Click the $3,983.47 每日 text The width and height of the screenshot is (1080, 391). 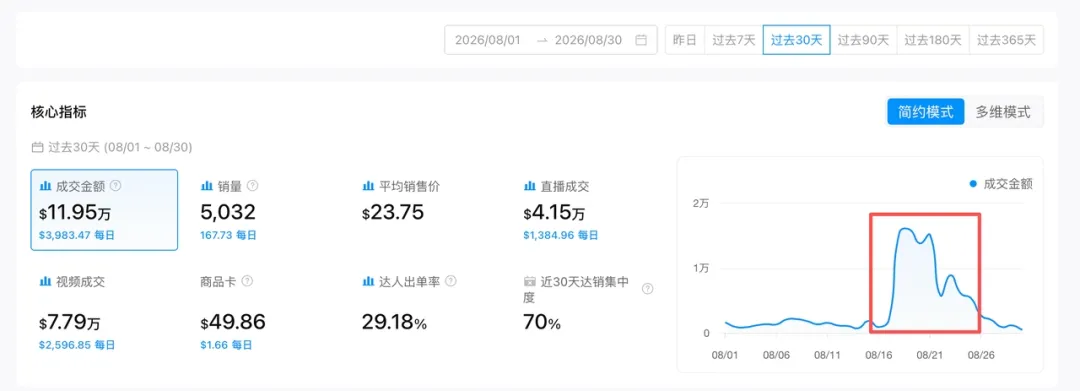click(77, 235)
